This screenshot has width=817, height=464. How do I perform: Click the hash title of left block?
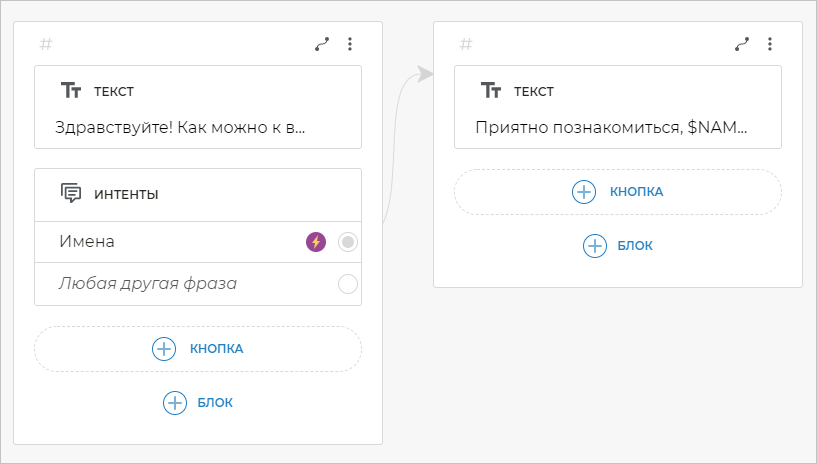46,44
